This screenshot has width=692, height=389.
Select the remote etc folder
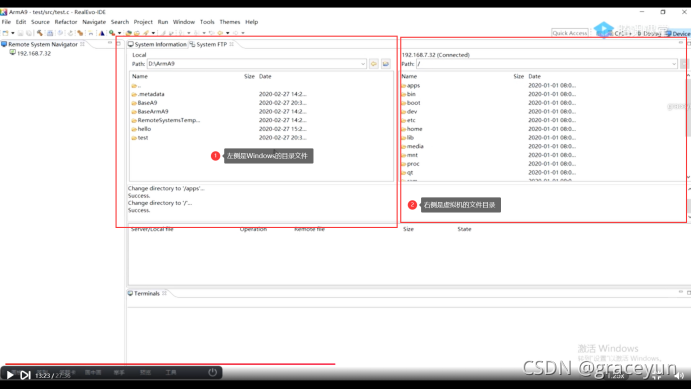(408, 120)
